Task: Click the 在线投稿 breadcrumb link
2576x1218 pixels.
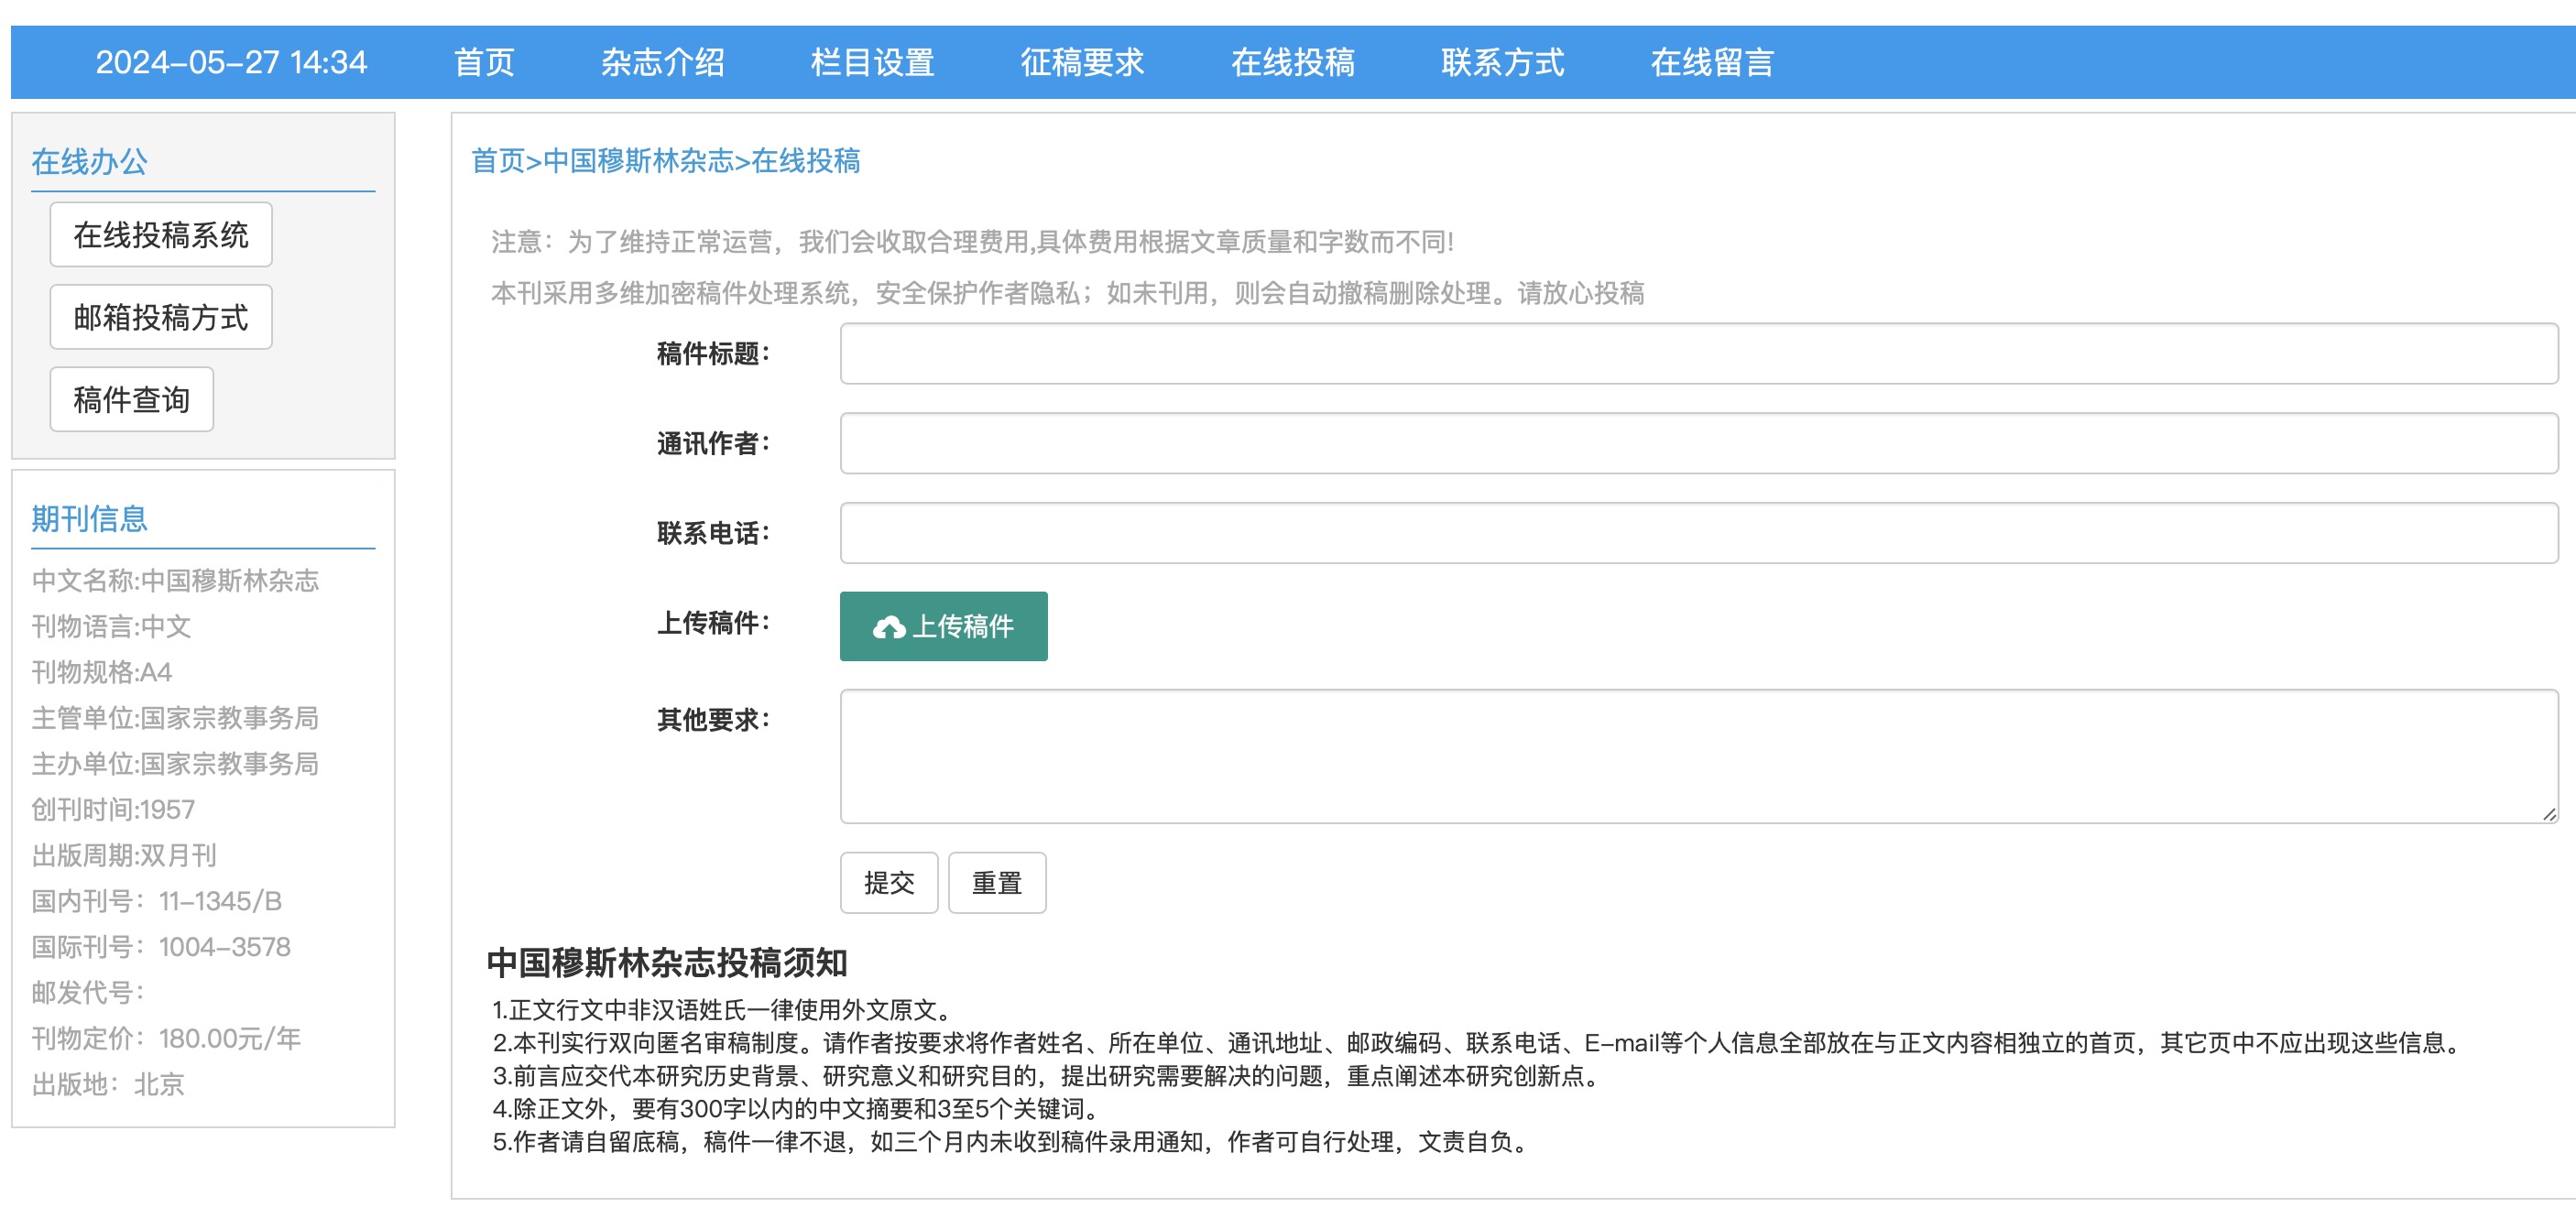Action: (x=805, y=160)
